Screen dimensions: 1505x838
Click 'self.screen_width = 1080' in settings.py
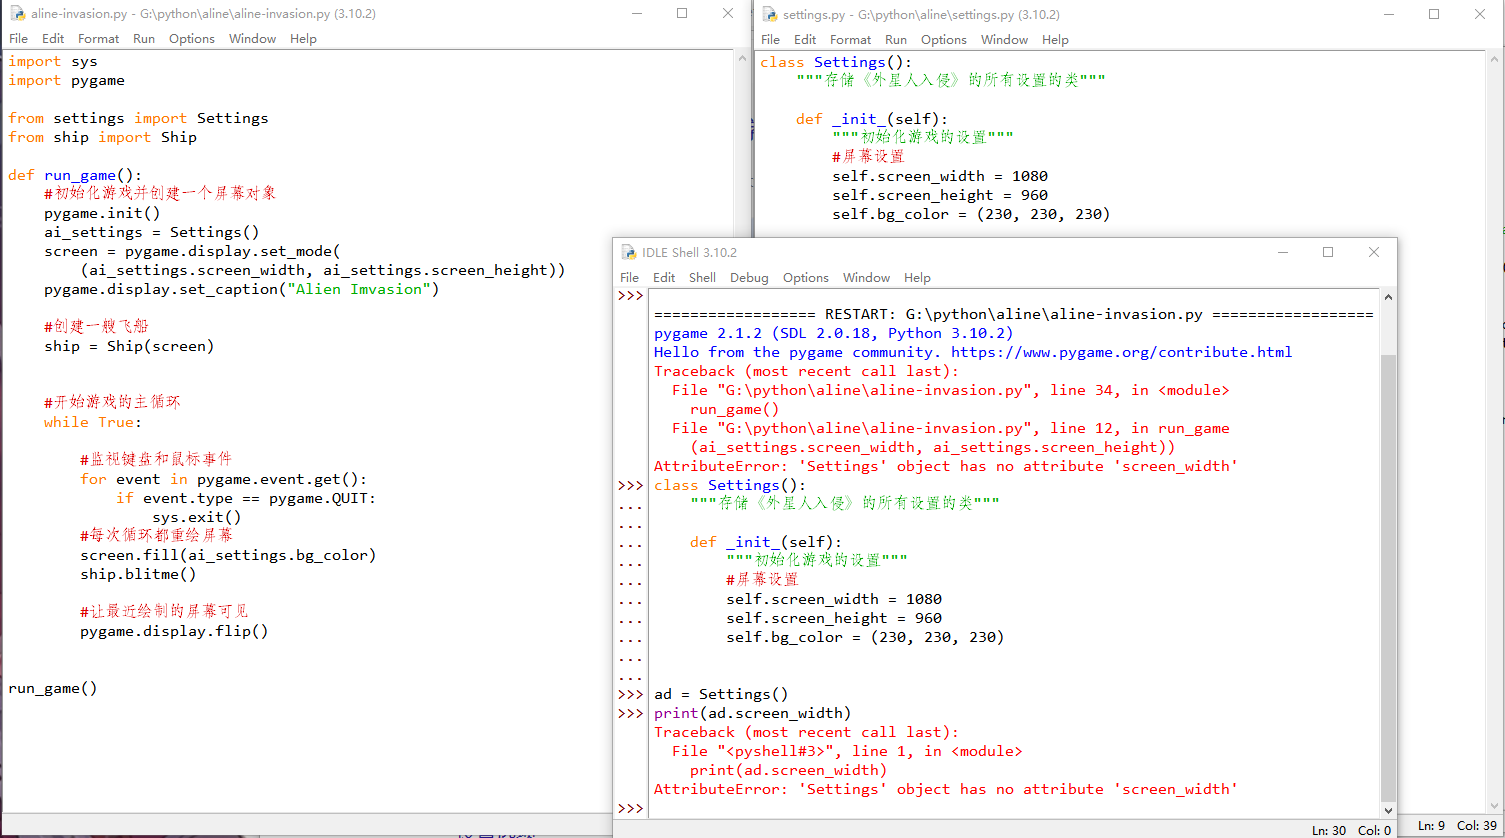(x=940, y=176)
